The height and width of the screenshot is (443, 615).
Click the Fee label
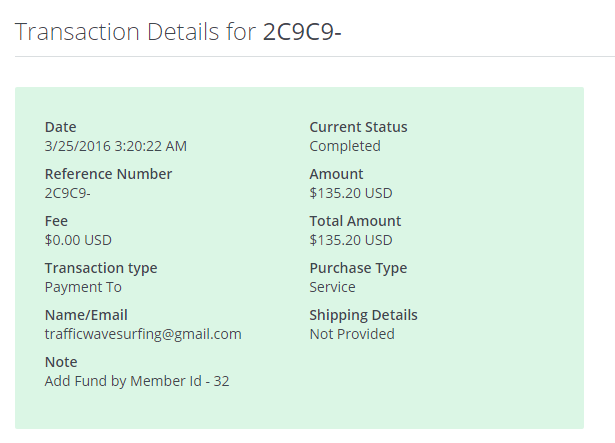point(56,221)
